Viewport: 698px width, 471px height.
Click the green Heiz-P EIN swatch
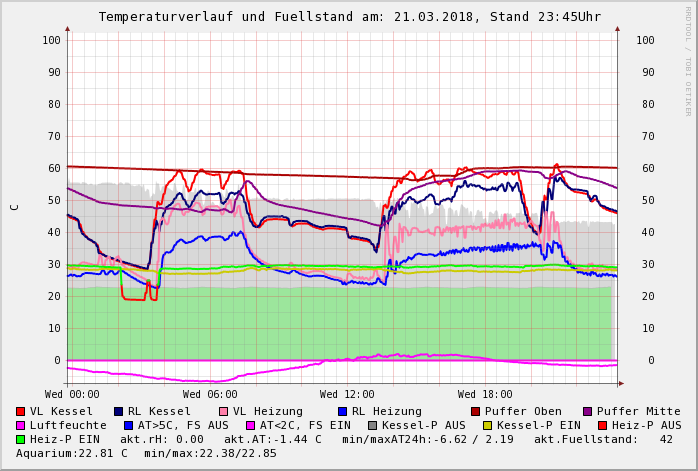coord(20,439)
